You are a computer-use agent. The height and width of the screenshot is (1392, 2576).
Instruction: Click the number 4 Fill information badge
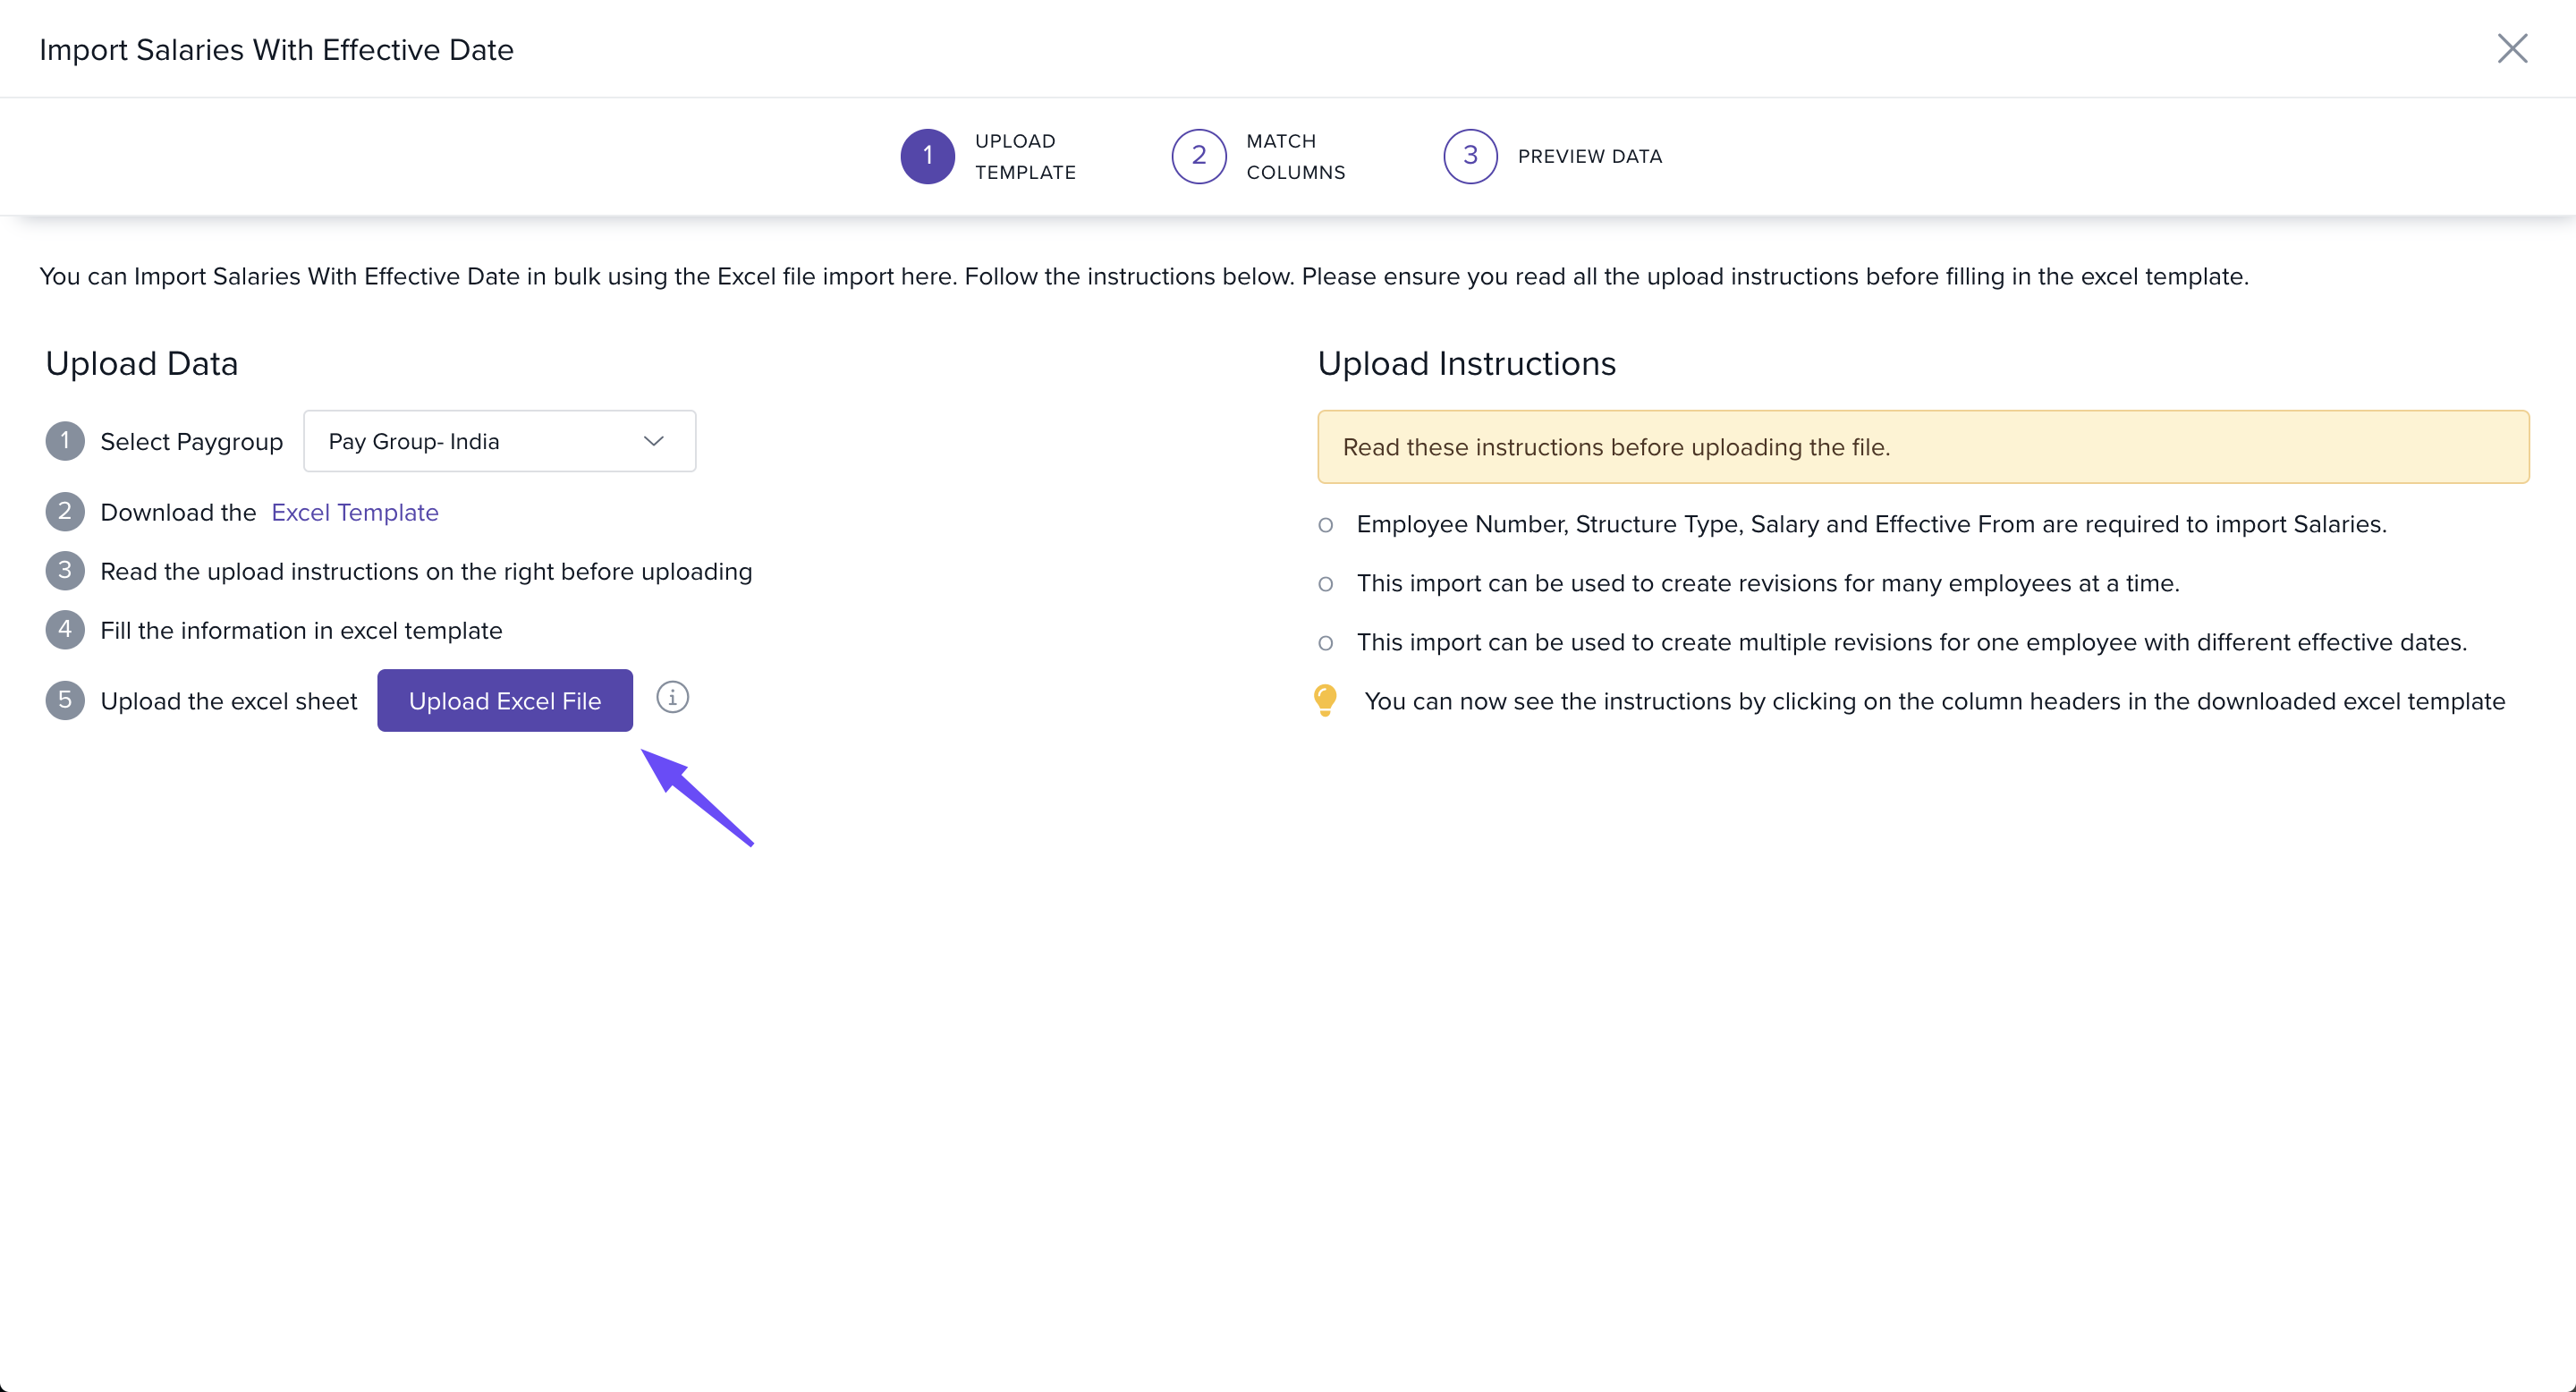tap(65, 630)
